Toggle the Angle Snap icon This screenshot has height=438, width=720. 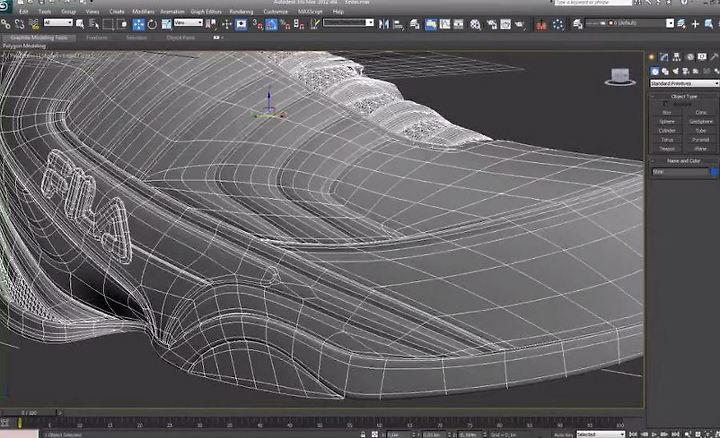tap(271, 24)
